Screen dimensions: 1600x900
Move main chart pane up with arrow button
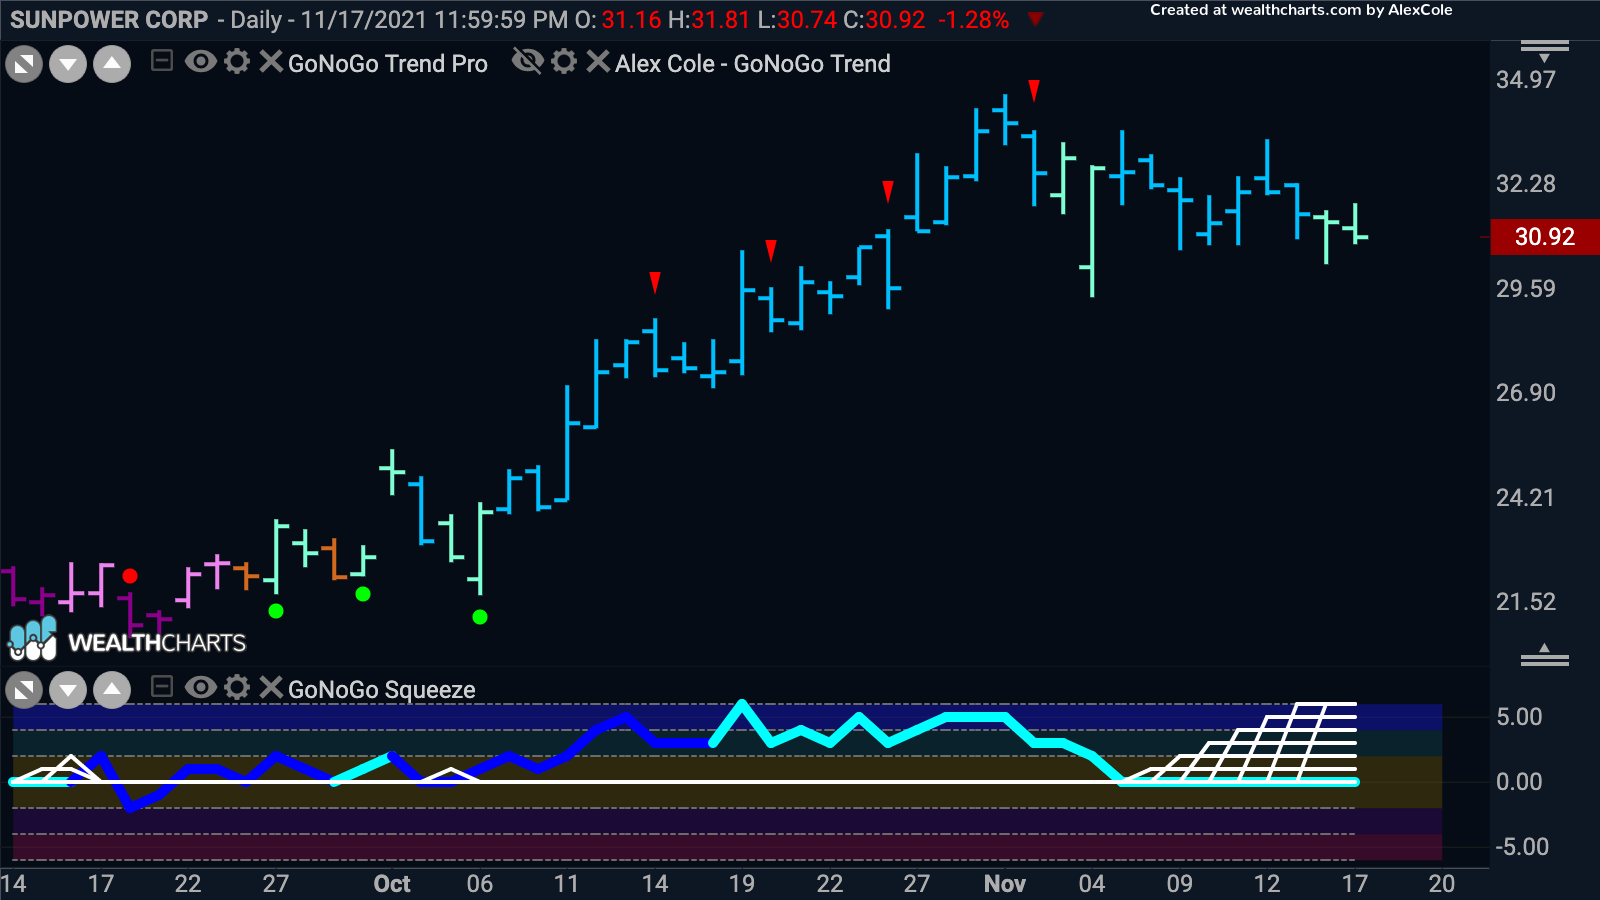coord(112,65)
